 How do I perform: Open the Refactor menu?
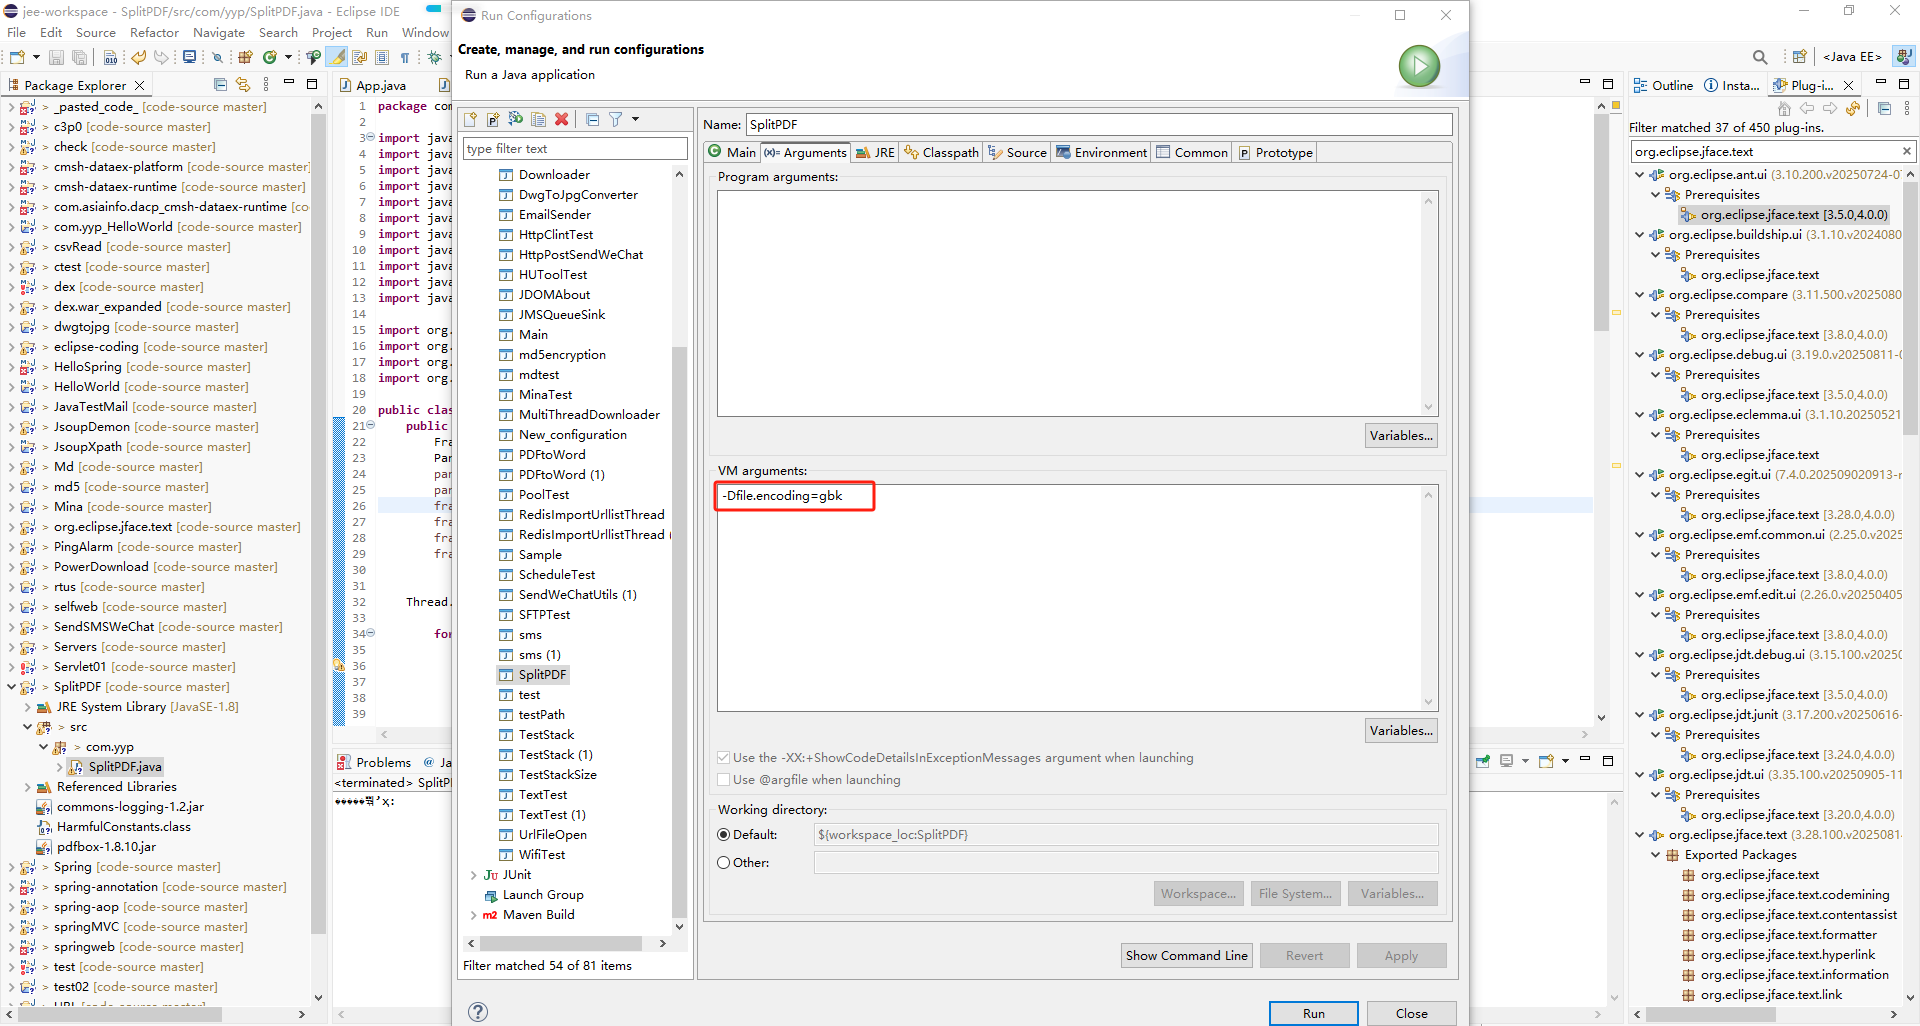coord(154,32)
